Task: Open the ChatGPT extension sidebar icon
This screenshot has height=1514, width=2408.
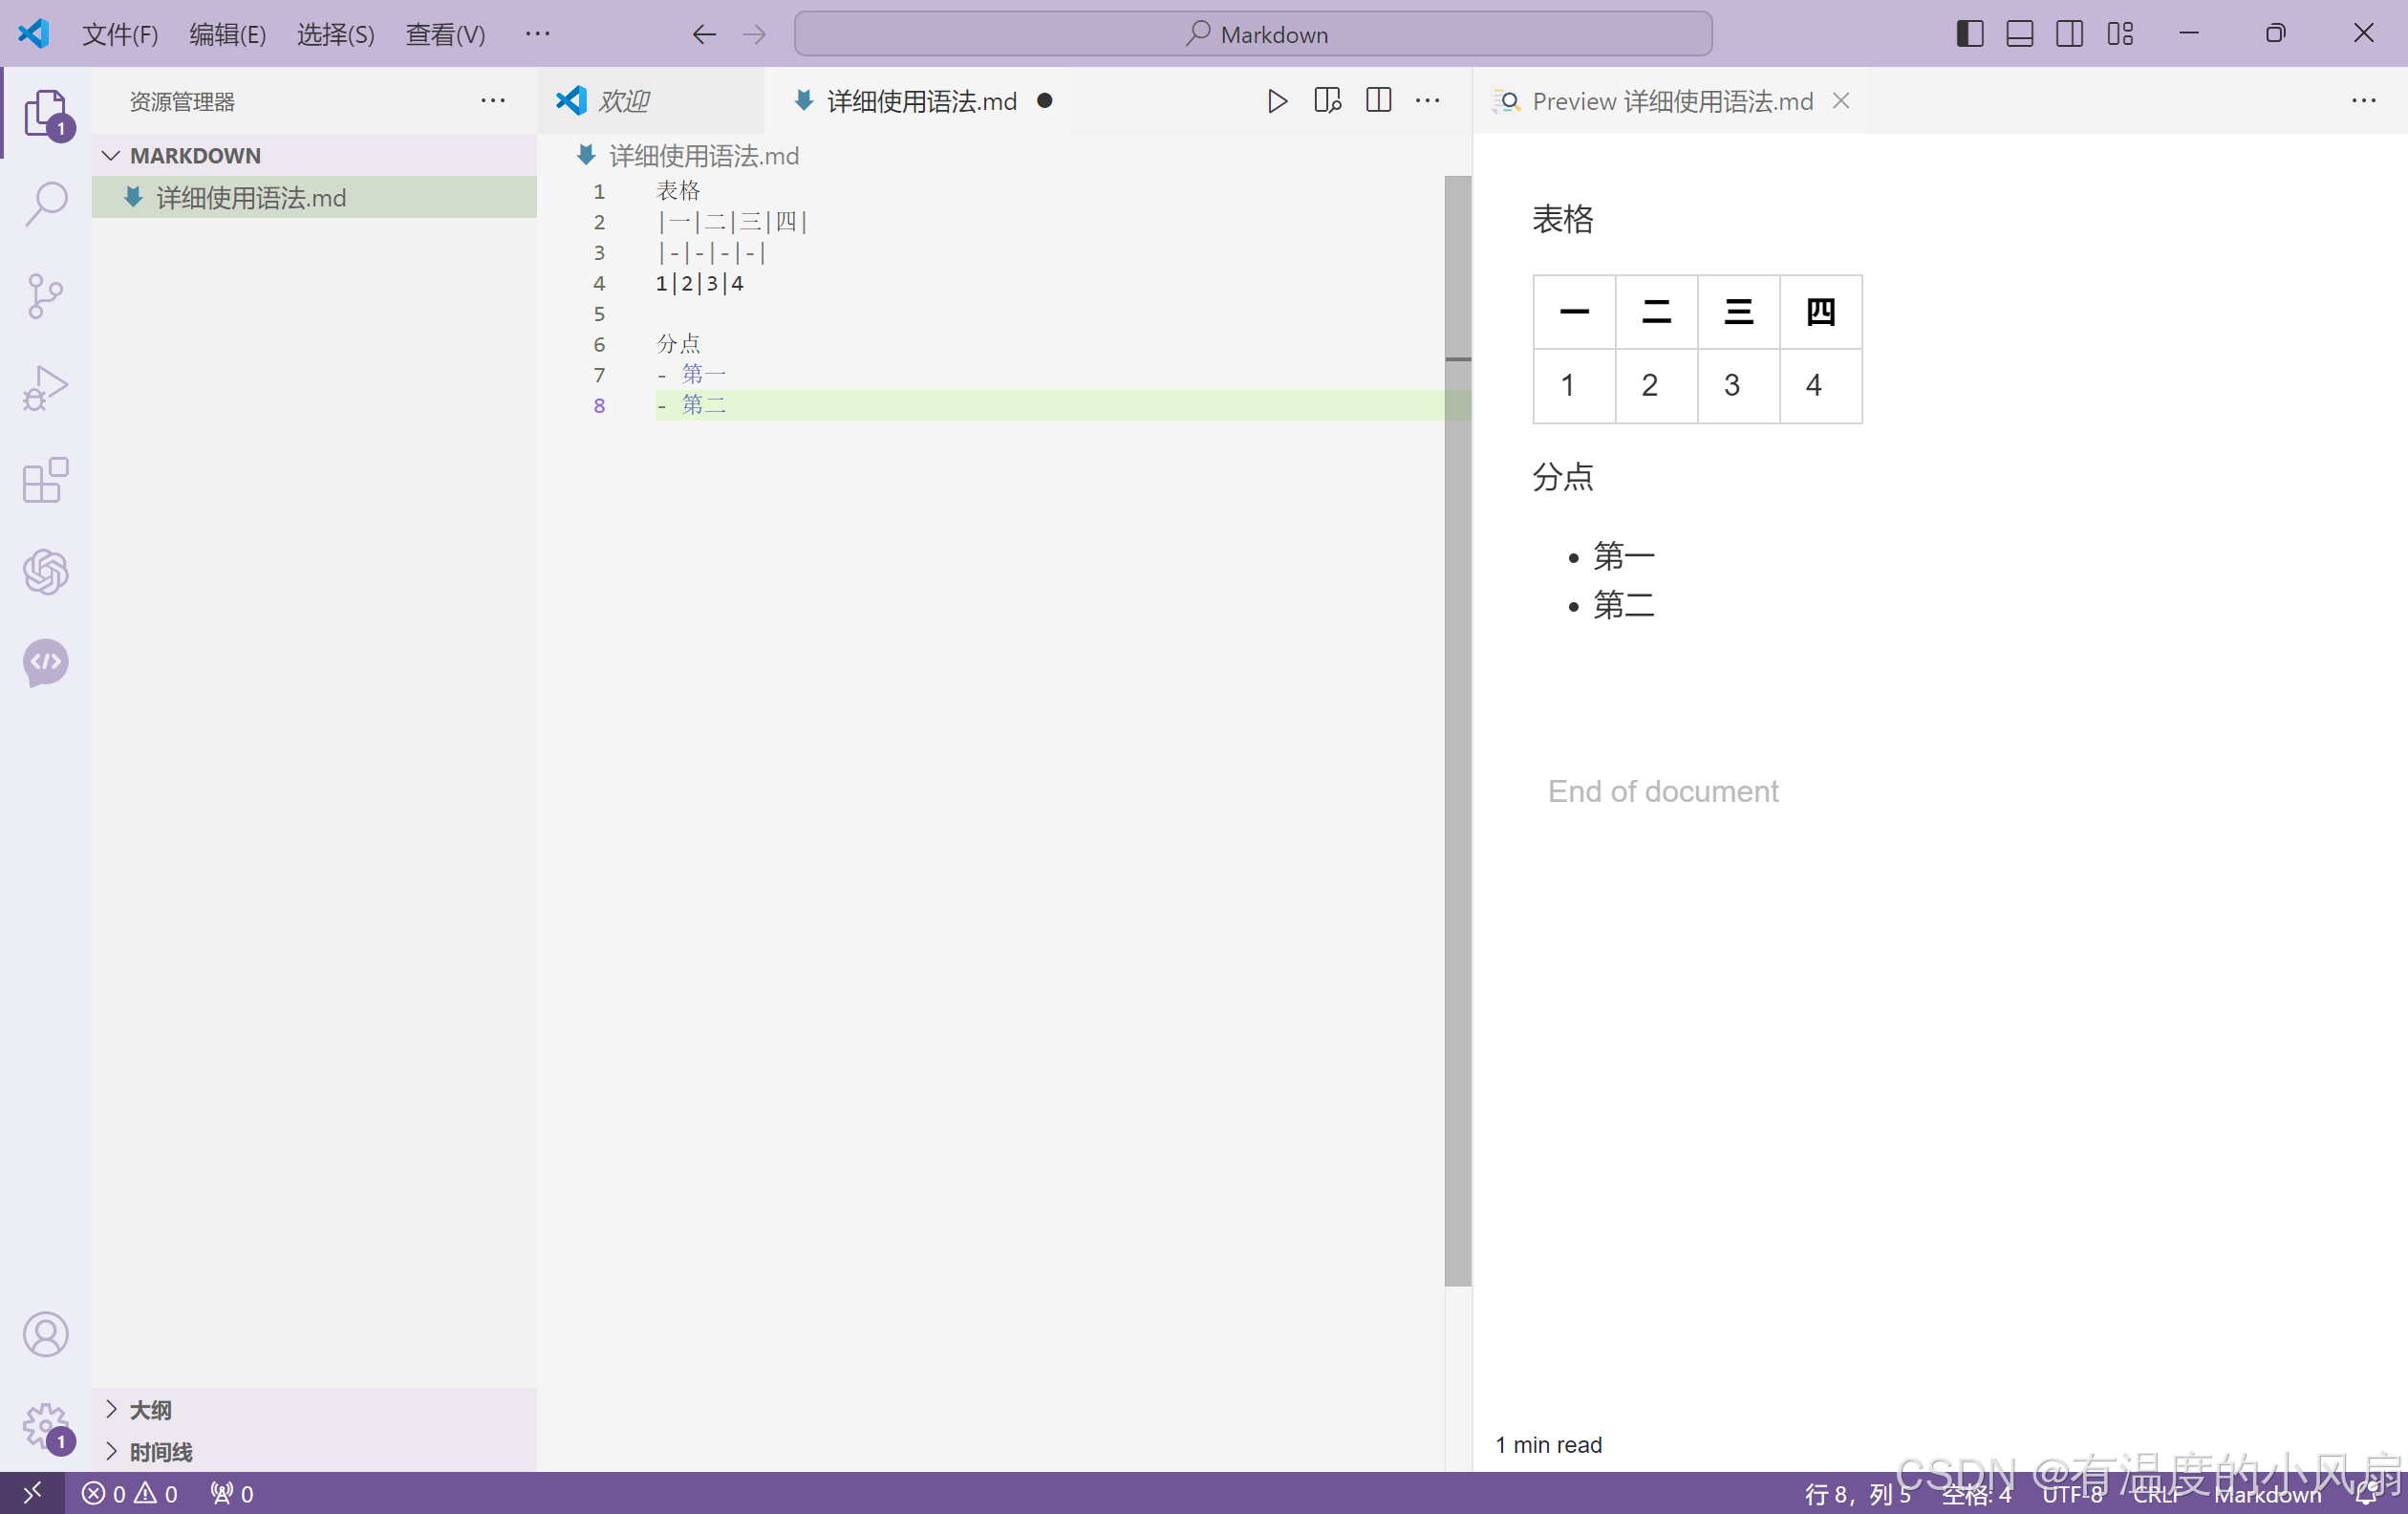Action: pos(46,572)
